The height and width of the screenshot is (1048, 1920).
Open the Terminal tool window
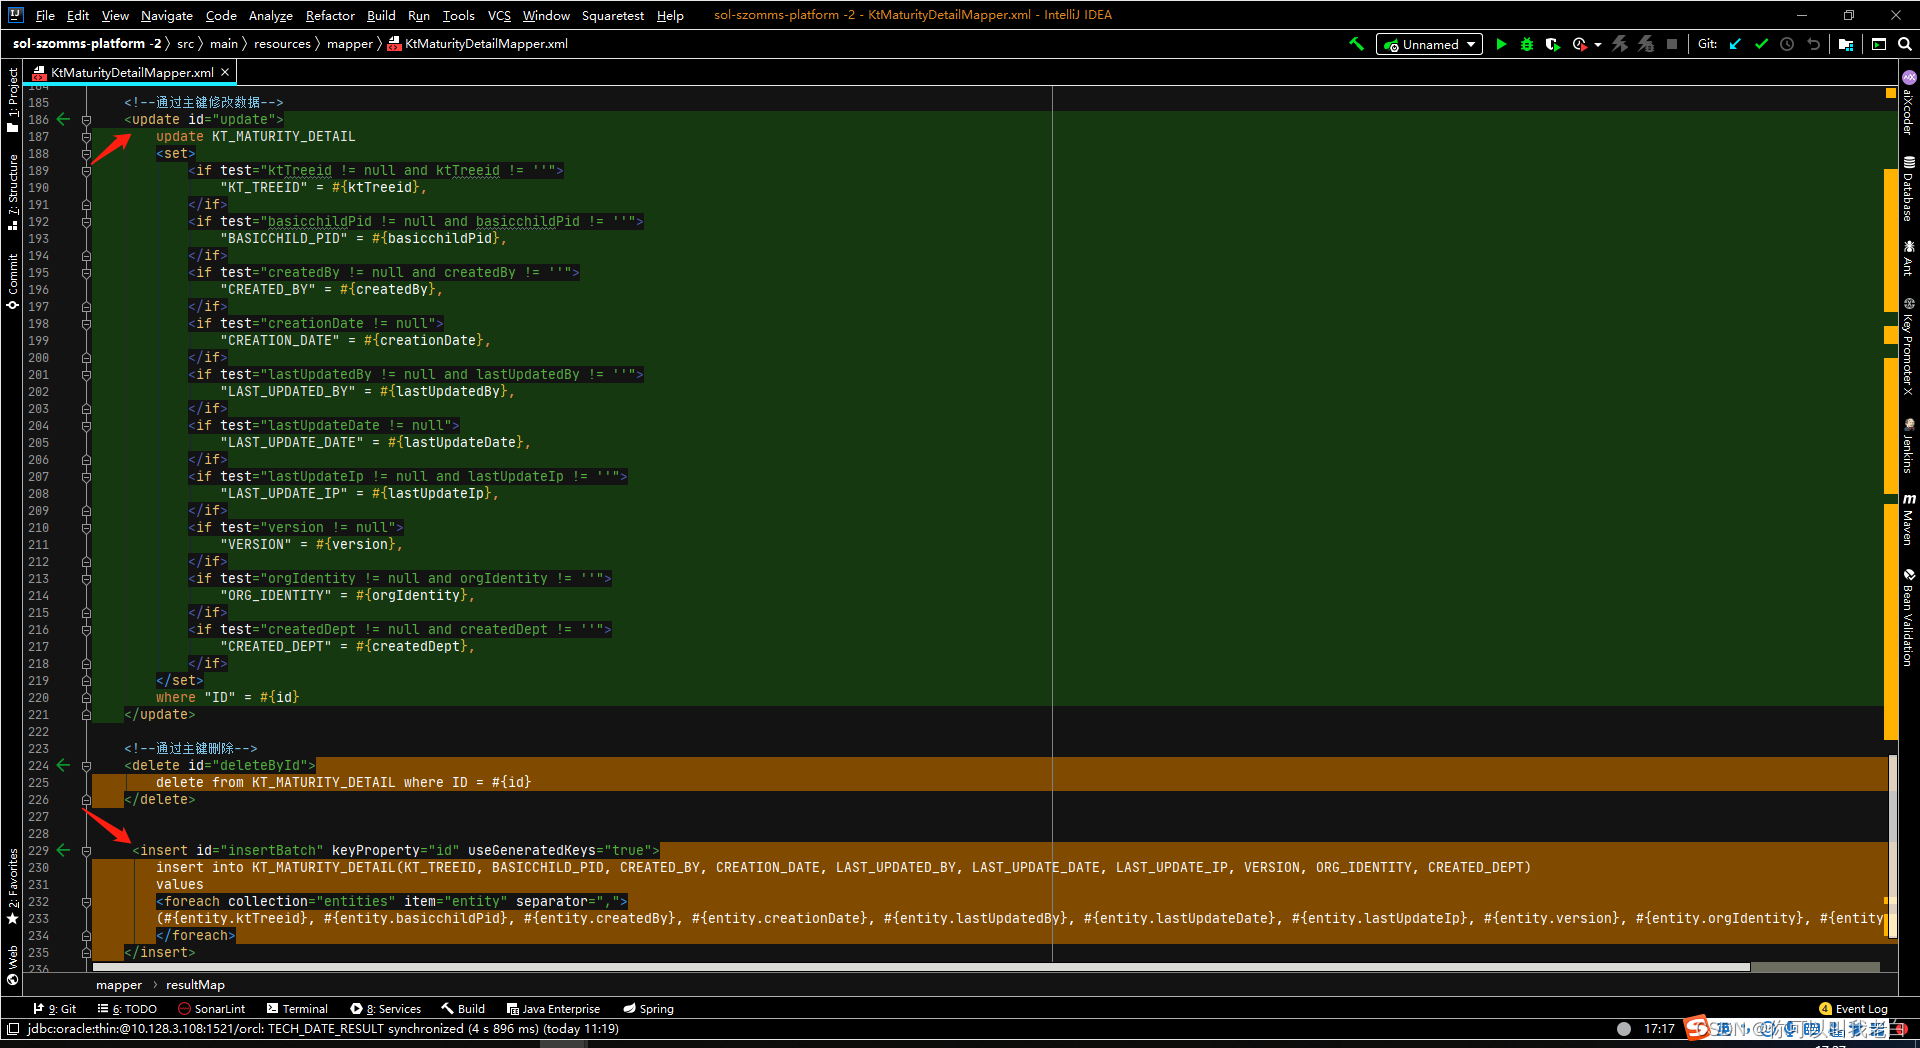click(x=297, y=1009)
